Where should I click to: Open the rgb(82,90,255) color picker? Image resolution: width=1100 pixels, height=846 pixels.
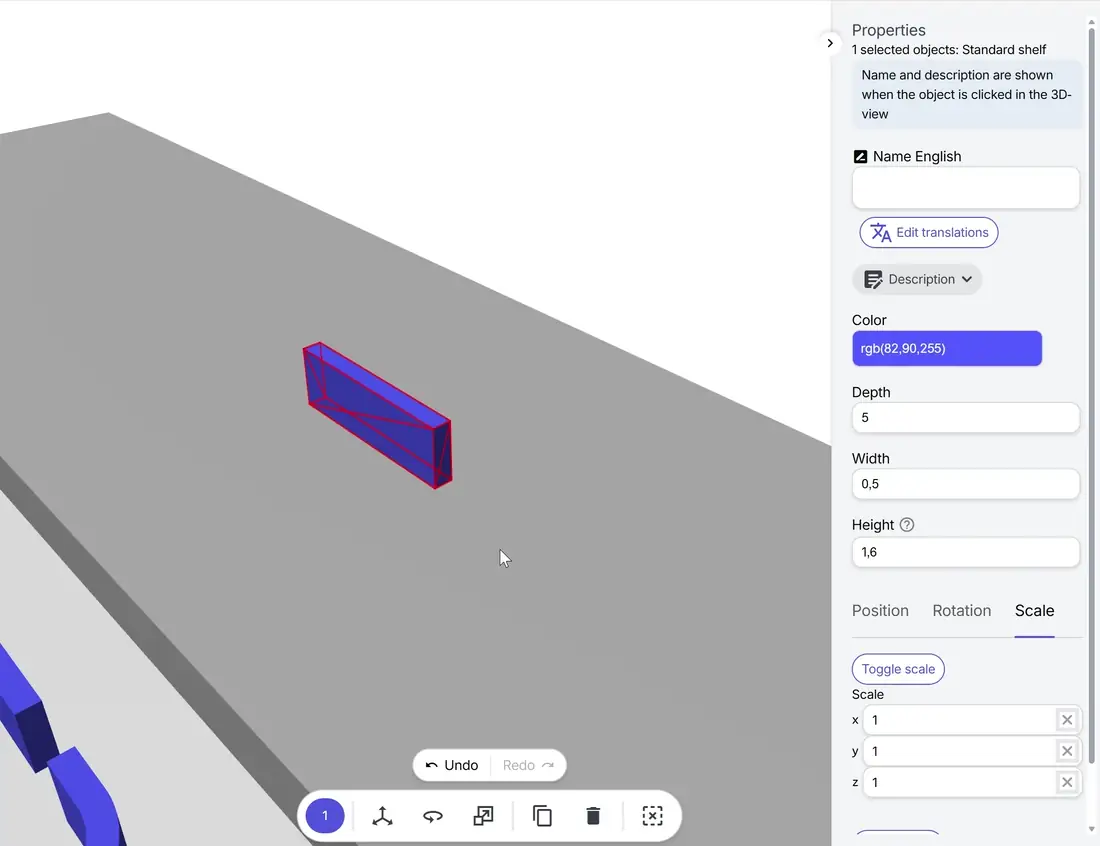pos(946,348)
